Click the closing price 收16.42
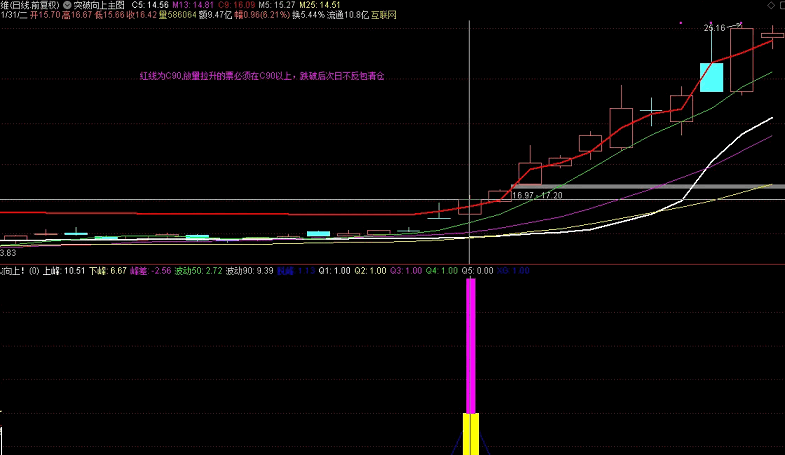 [142, 15]
